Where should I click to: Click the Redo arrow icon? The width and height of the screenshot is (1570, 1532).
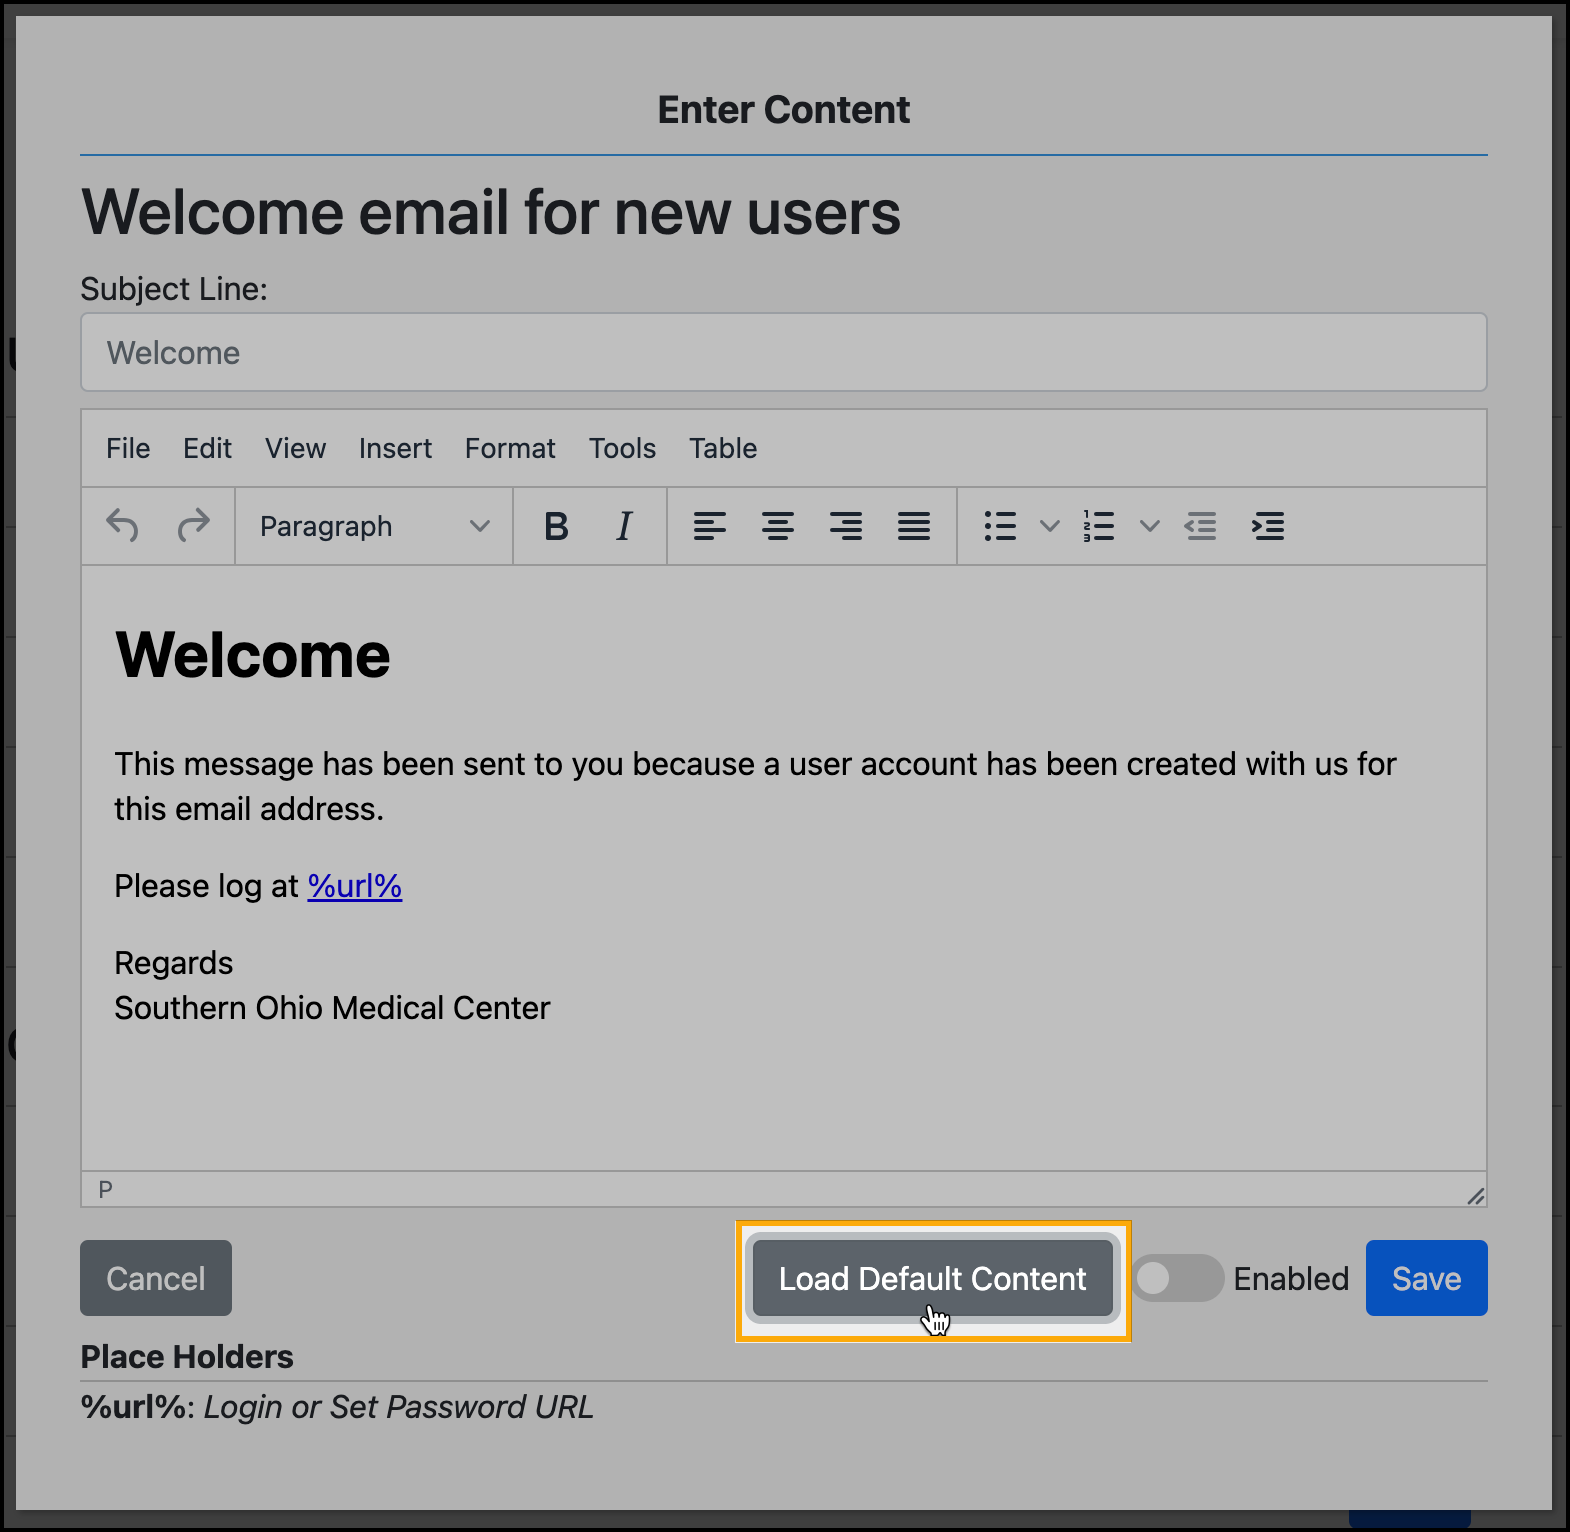193,525
